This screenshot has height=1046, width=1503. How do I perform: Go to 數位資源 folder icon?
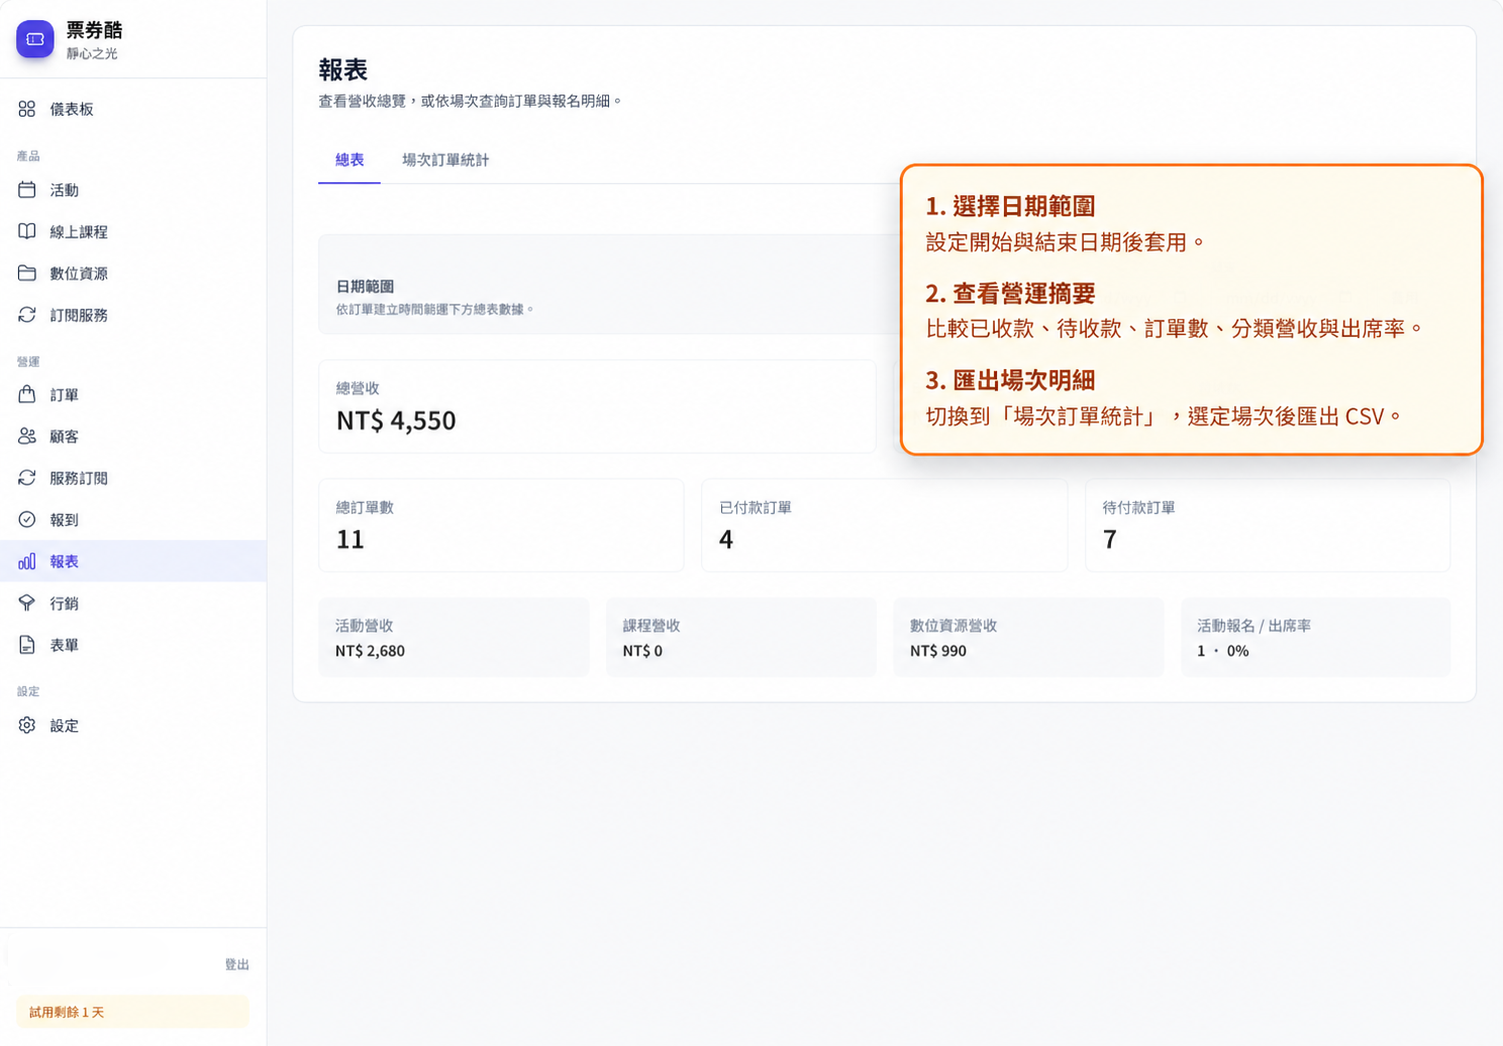click(27, 273)
